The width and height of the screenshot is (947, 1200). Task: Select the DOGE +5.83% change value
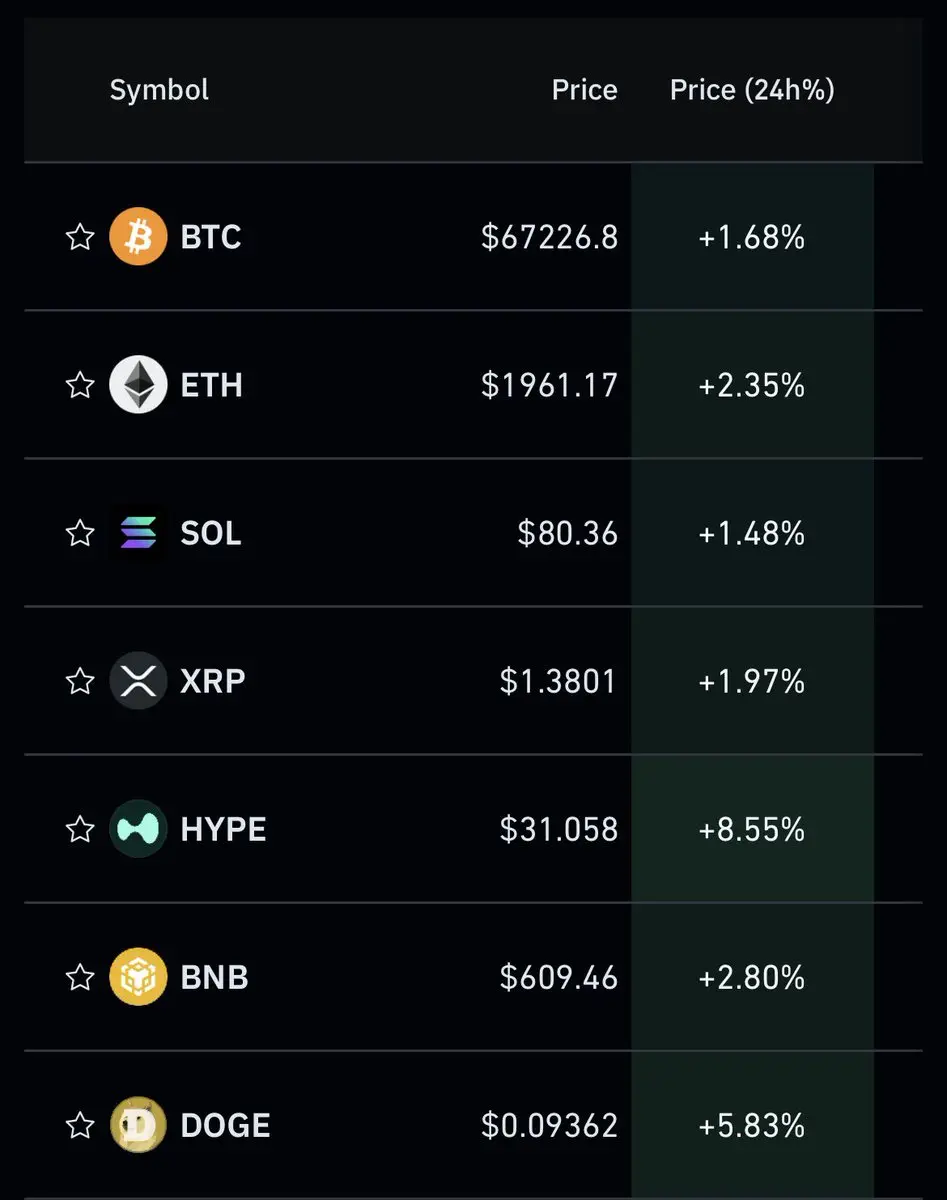(x=751, y=1125)
